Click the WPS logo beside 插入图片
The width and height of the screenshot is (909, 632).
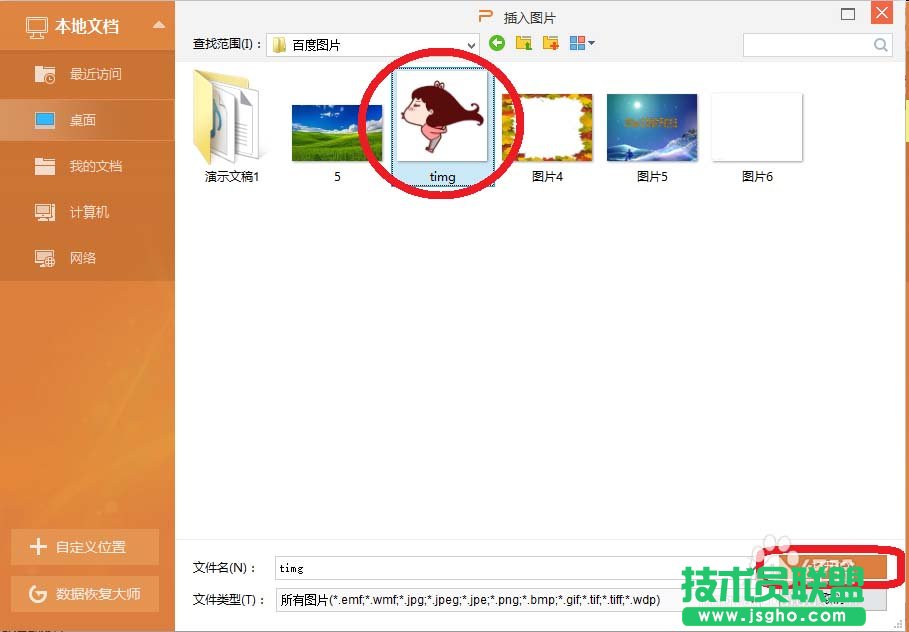point(486,15)
